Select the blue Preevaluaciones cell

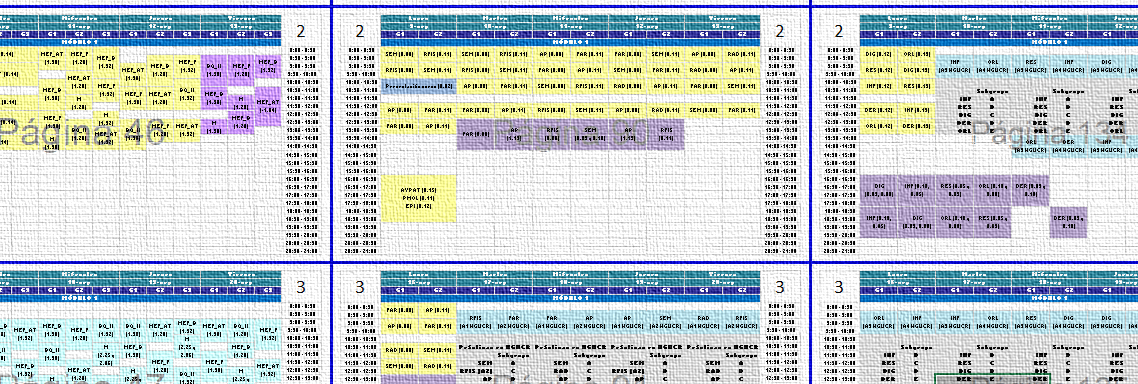pyautogui.click(x=419, y=86)
